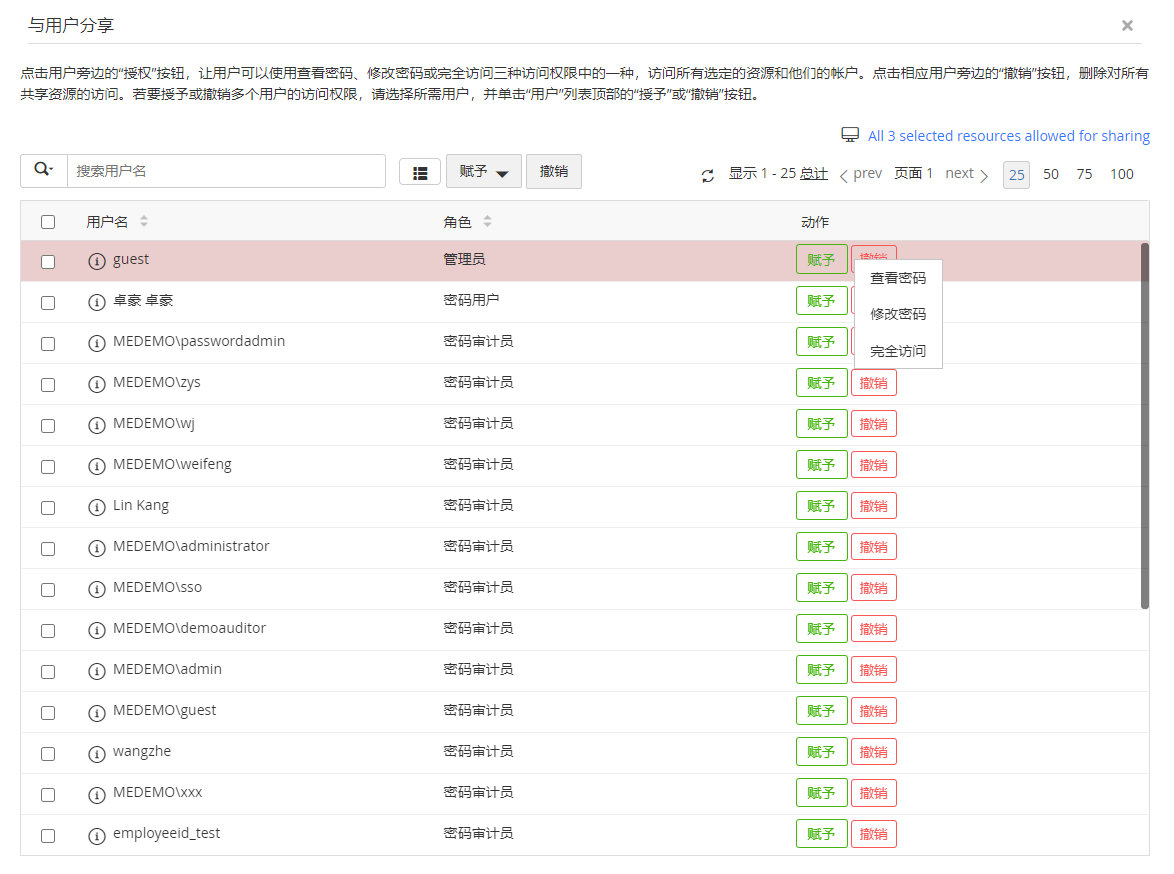
Task: Open 赋予 menu for 卓豪 卓豪 row
Action: click(x=821, y=300)
